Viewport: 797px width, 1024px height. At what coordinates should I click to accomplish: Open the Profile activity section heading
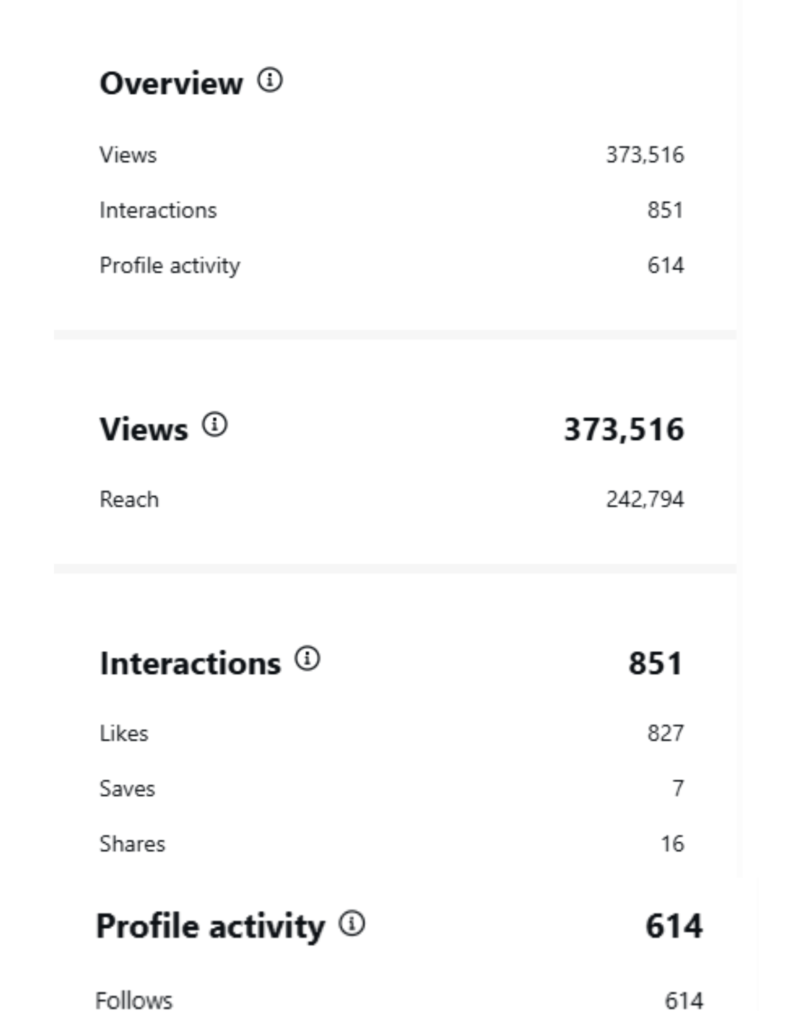209,926
